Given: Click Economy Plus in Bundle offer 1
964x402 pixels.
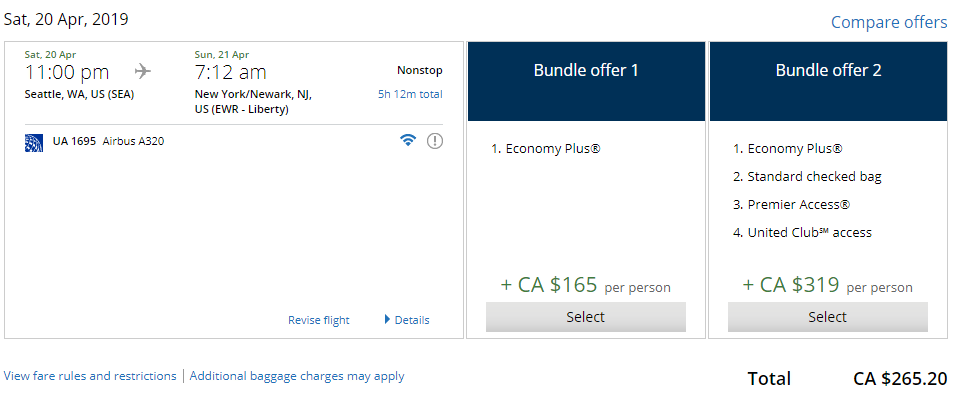Looking at the screenshot, I should tap(552, 148).
